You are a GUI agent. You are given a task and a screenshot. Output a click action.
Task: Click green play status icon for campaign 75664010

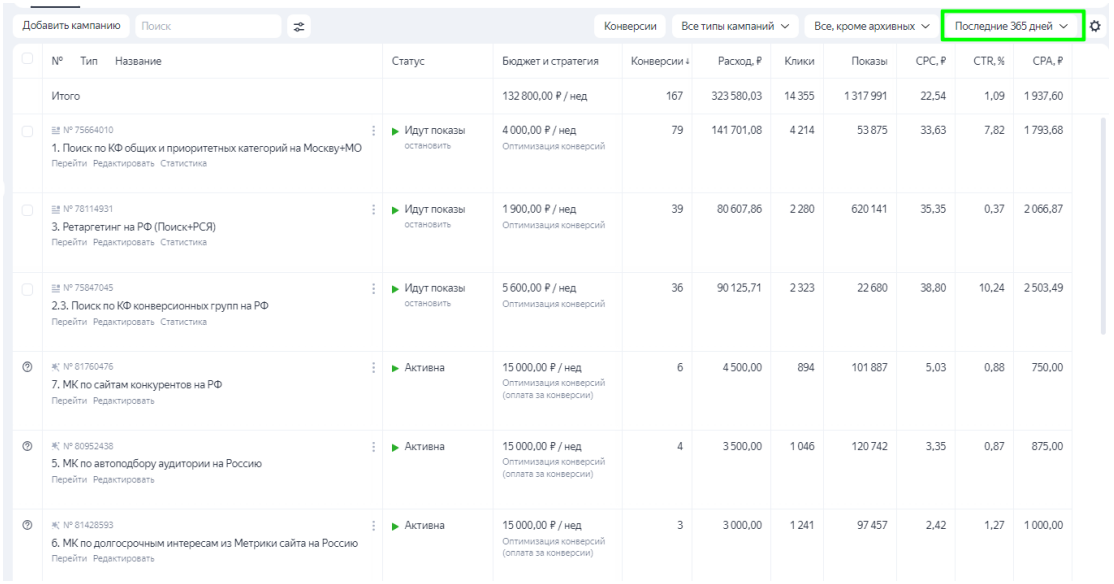click(x=395, y=131)
